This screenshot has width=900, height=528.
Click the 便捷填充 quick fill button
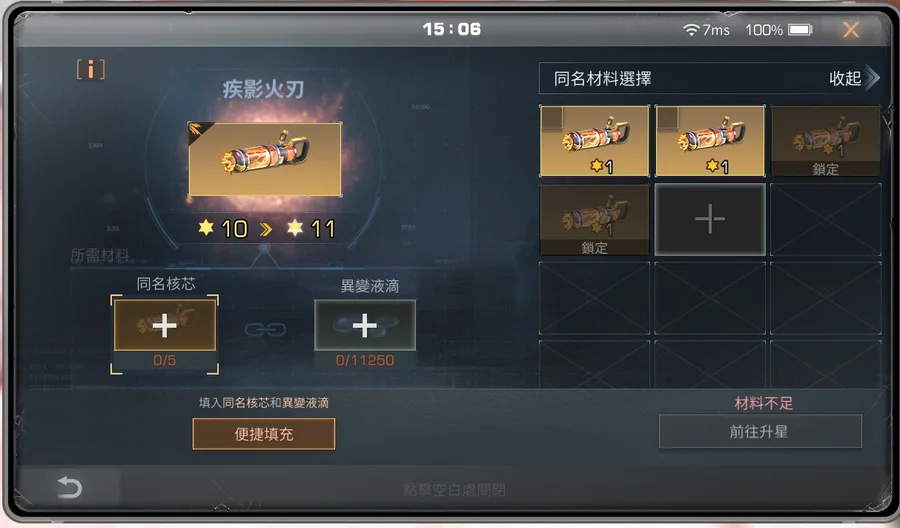263,434
